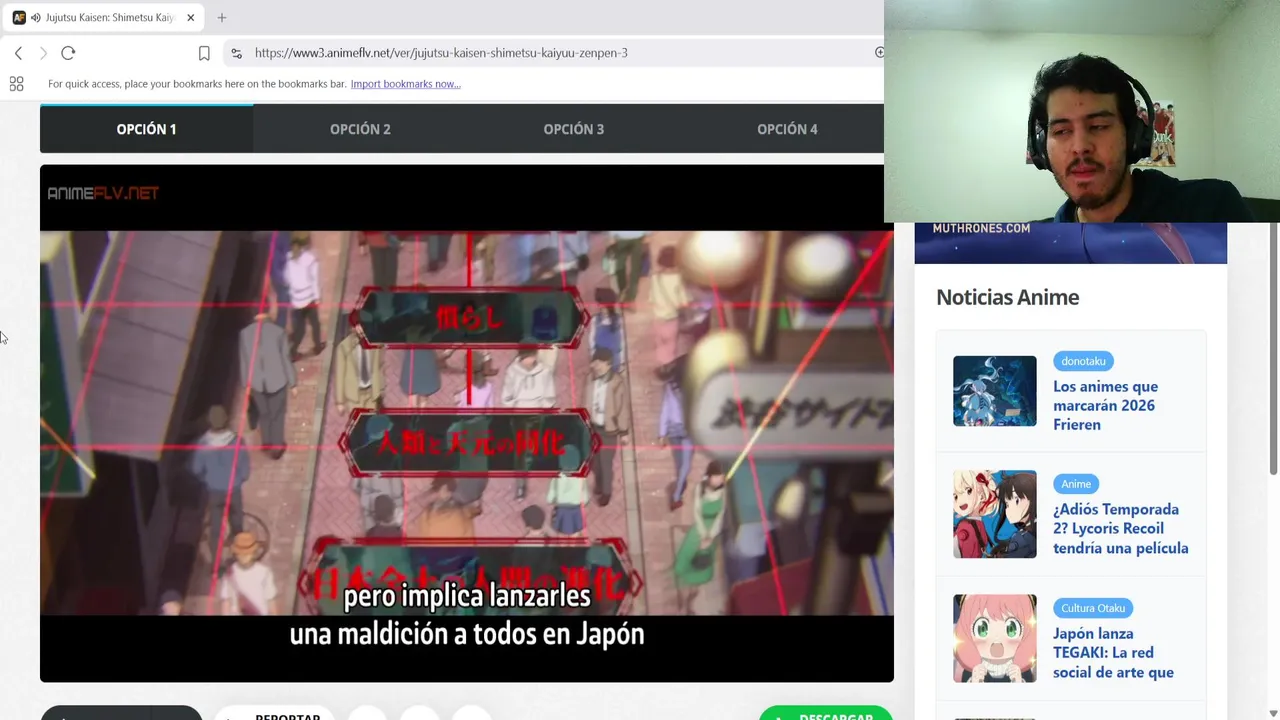Viewport: 1280px width, 720px height.
Task: Click the anime video player frame
Action: [466, 424]
